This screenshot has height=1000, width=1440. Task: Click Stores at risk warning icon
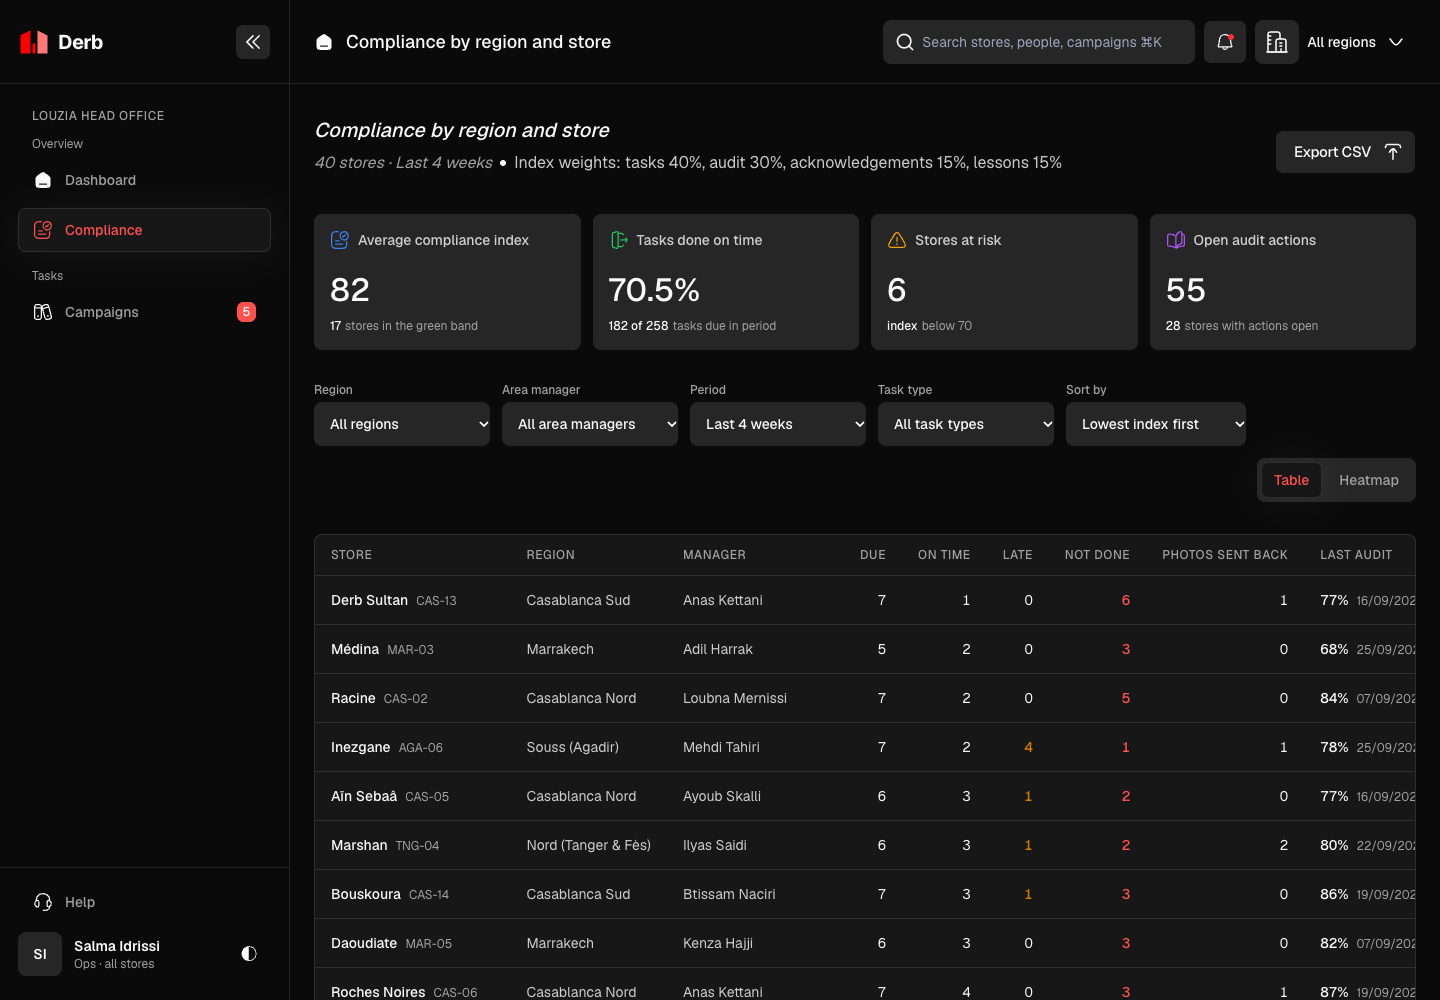tap(897, 240)
